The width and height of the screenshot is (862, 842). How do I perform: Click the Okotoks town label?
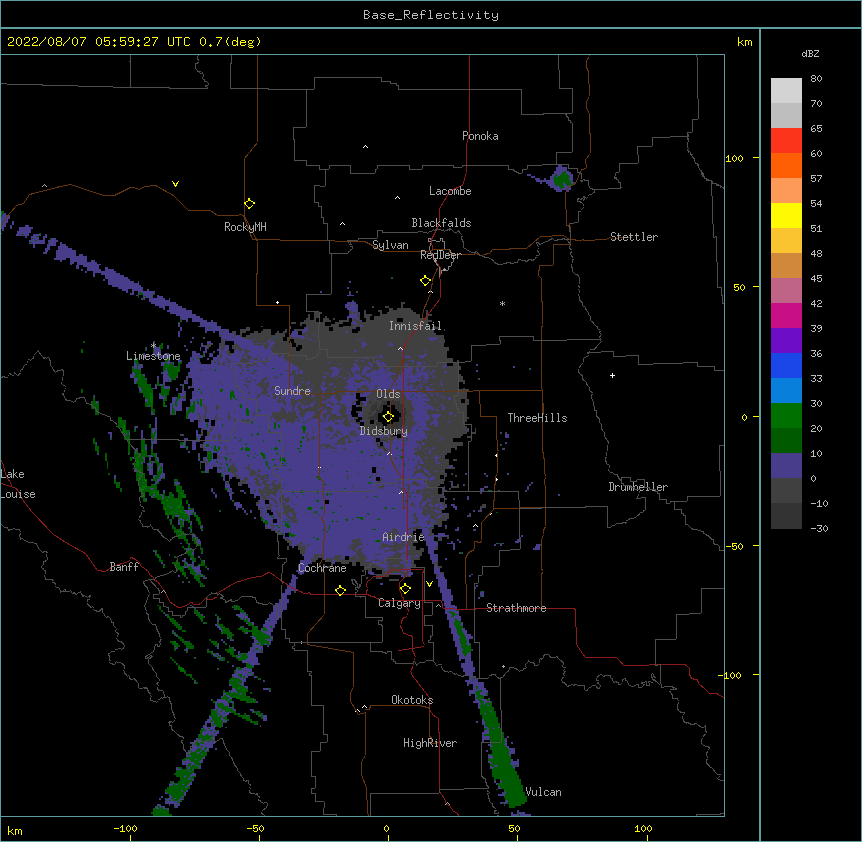point(412,700)
